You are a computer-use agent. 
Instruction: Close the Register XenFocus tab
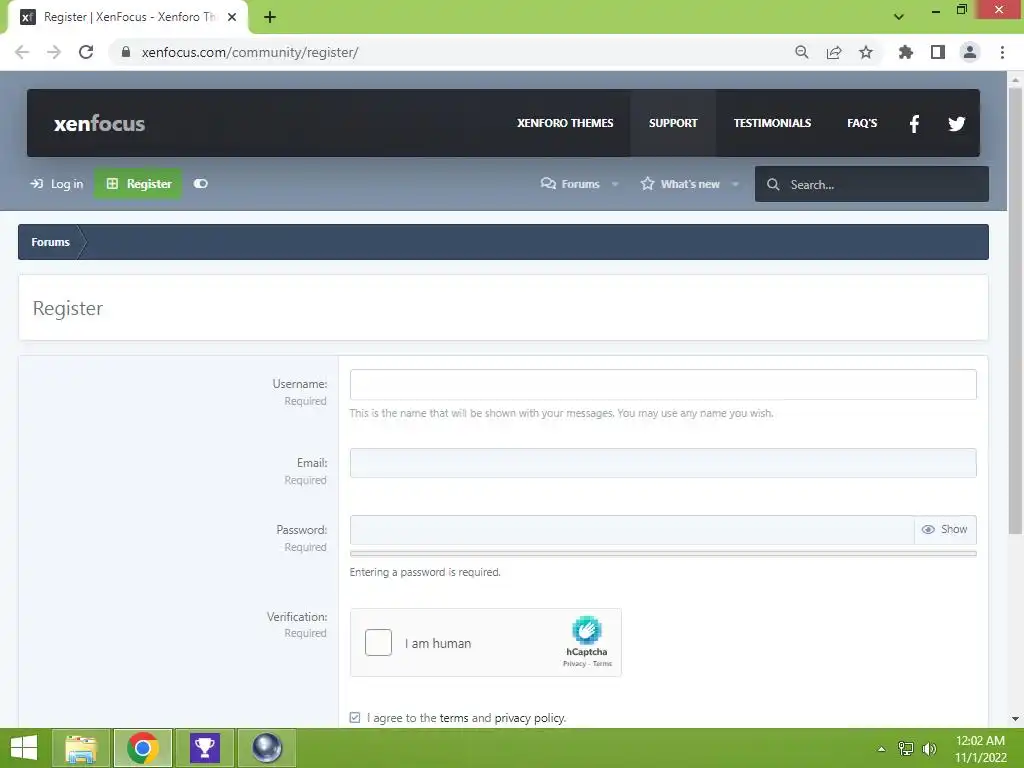coord(232,17)
